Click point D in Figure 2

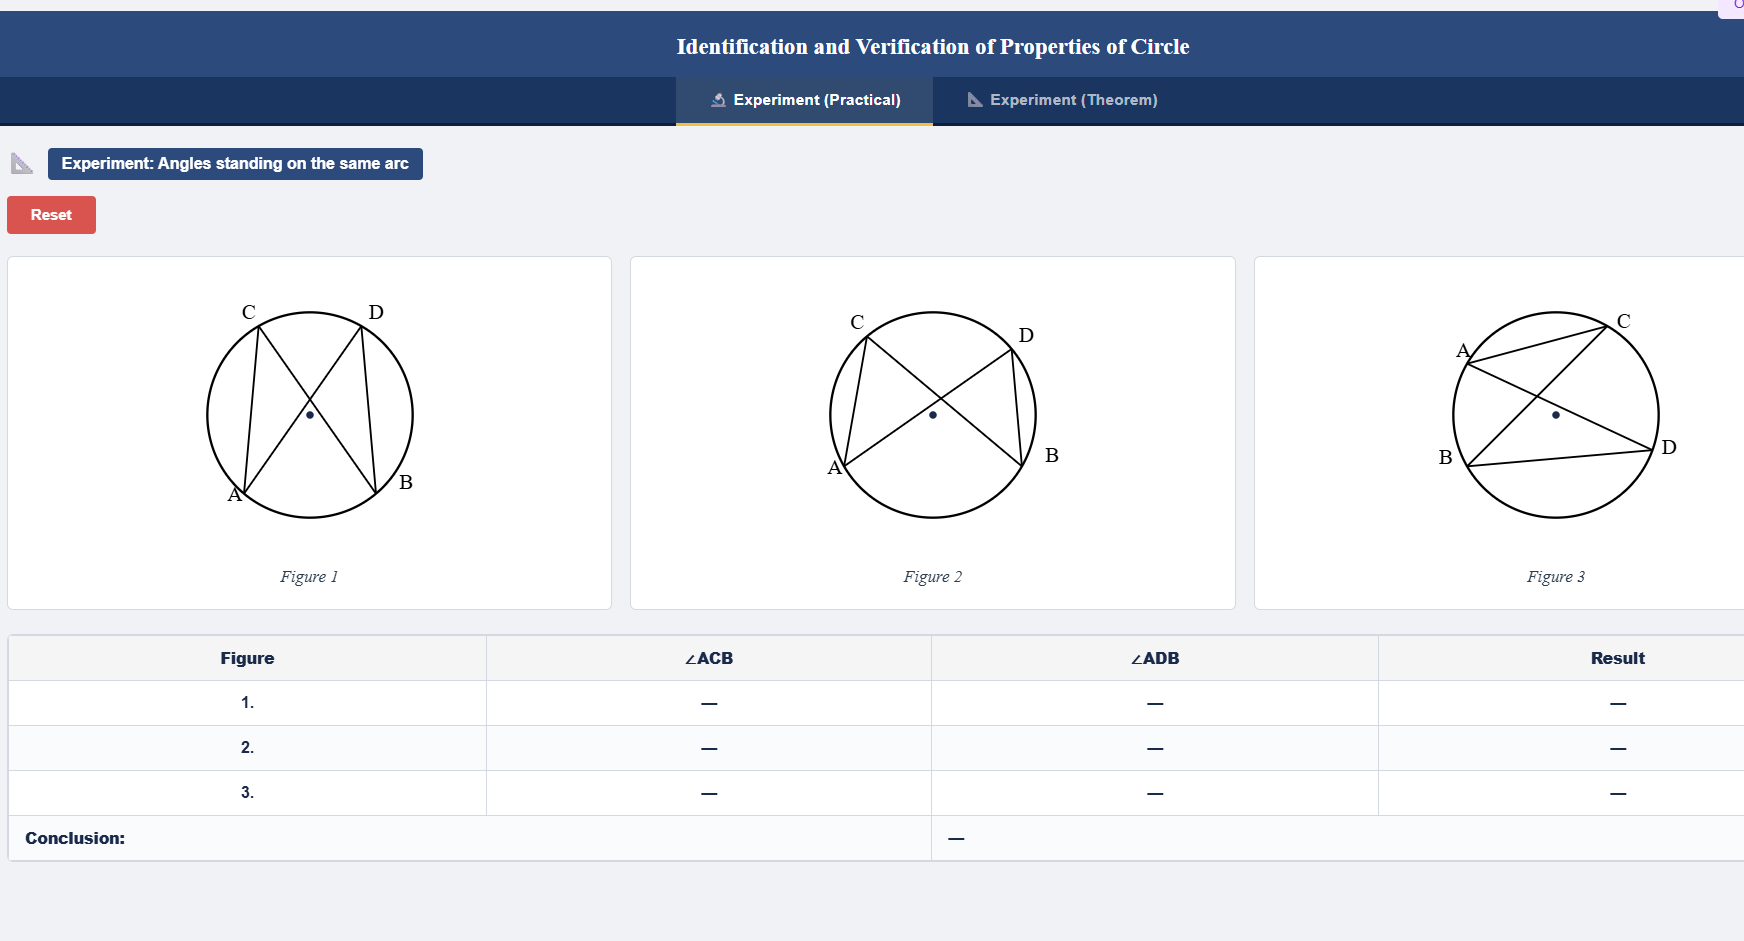point(1025,336)
